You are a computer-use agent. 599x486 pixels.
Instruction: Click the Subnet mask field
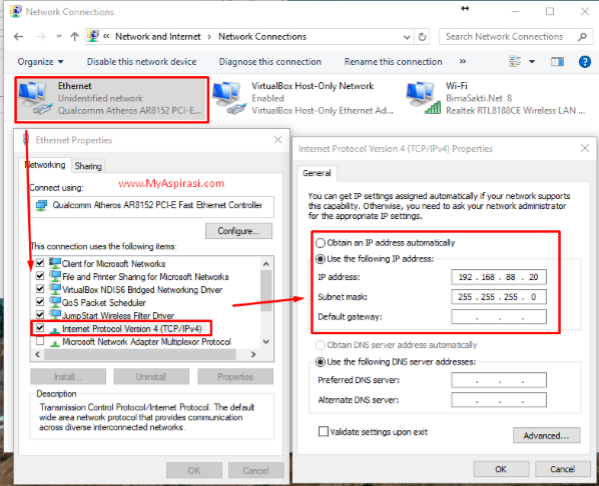tap(499, 297)
